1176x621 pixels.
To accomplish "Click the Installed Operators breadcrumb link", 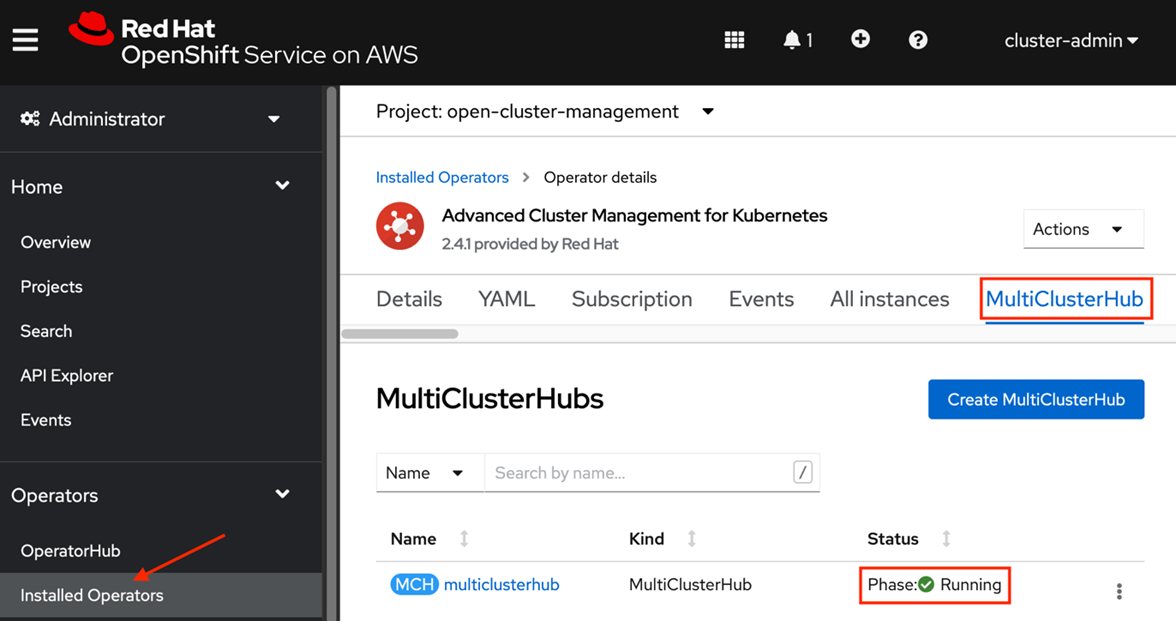I will pyautogui.click(x=442, y=178).
